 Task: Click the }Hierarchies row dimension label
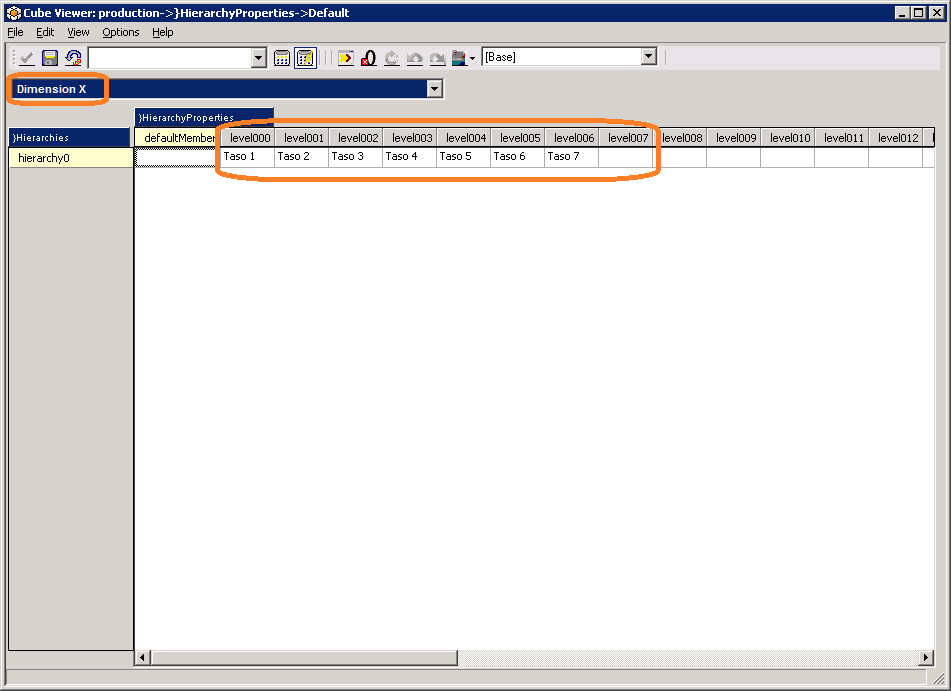click(x=70, y=137)
